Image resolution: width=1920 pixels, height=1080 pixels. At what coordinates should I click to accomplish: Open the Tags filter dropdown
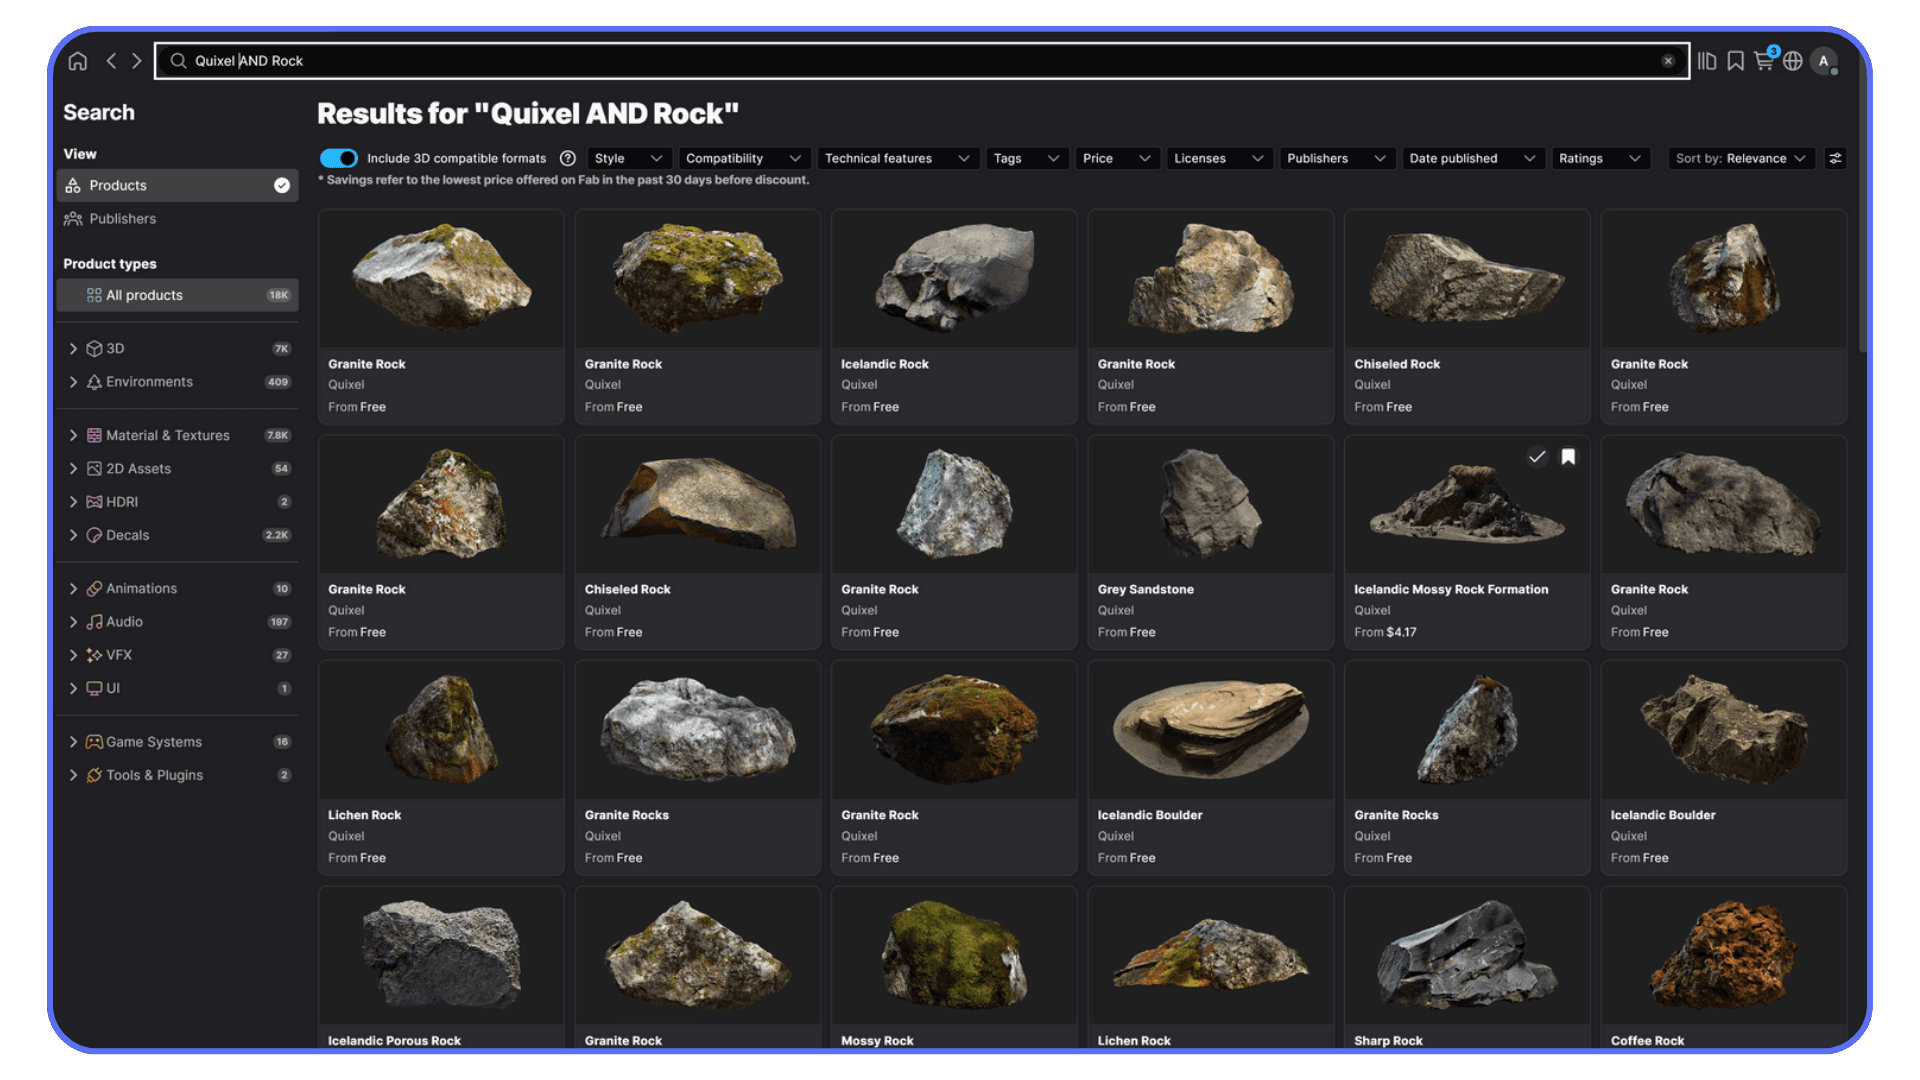coord(1026,159)
